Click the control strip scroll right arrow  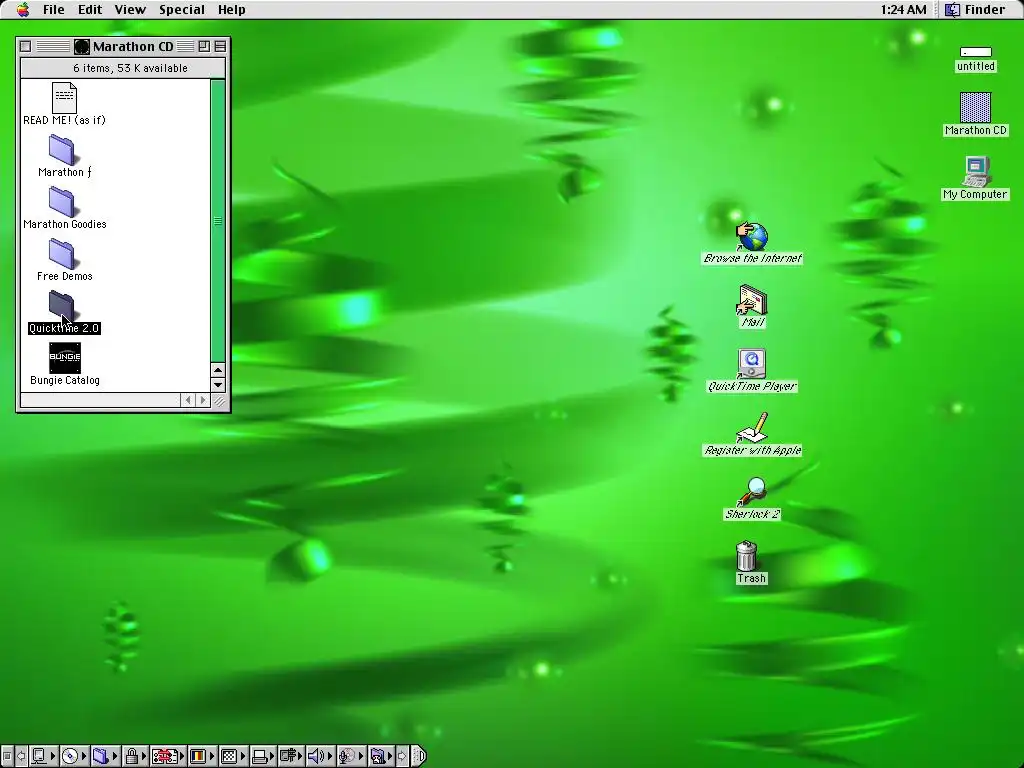coord(402,756)
